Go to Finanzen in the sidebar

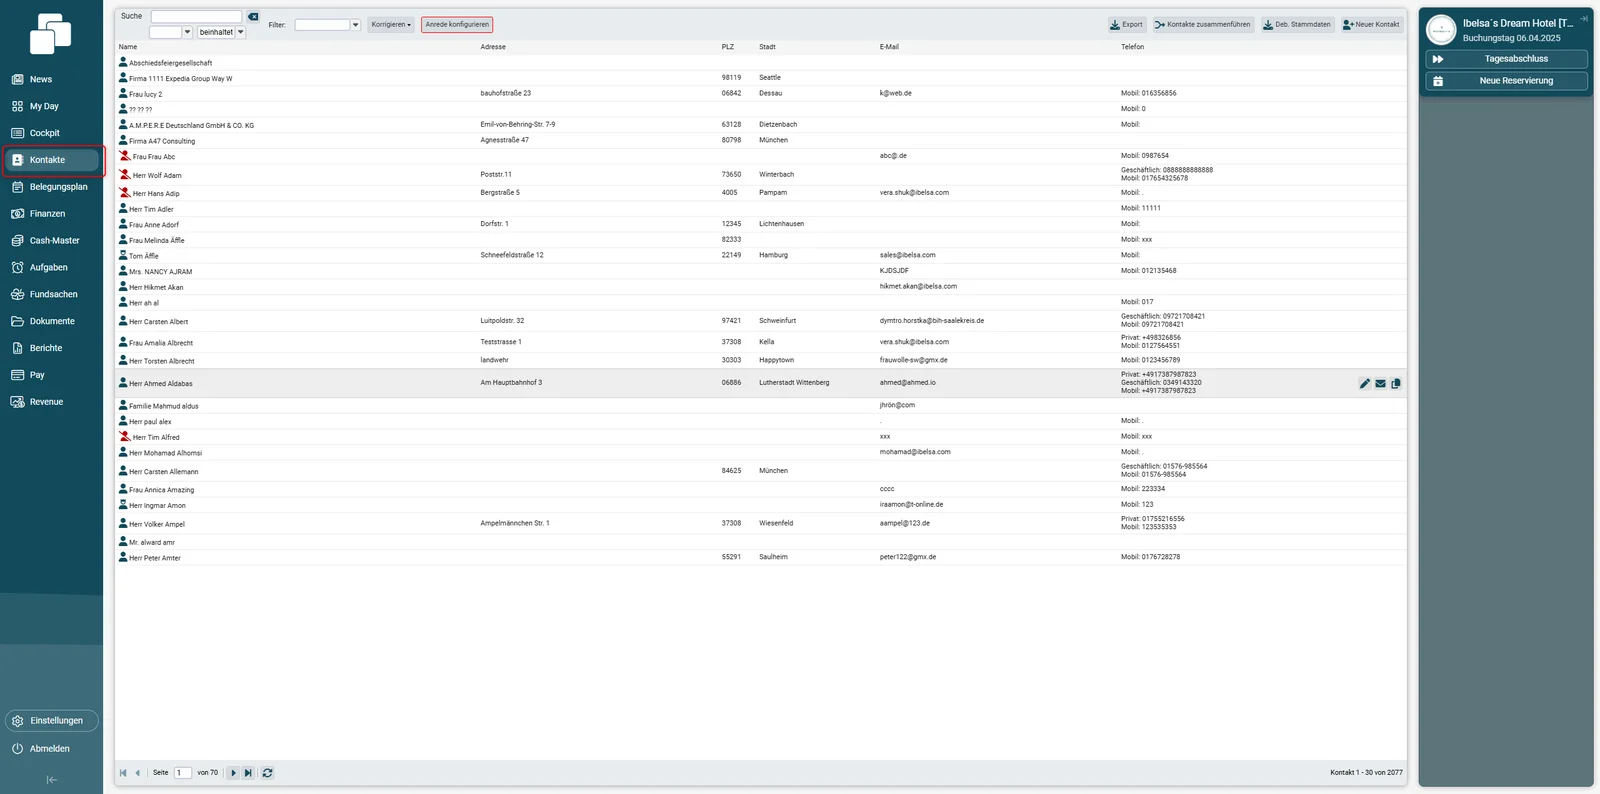47,214
